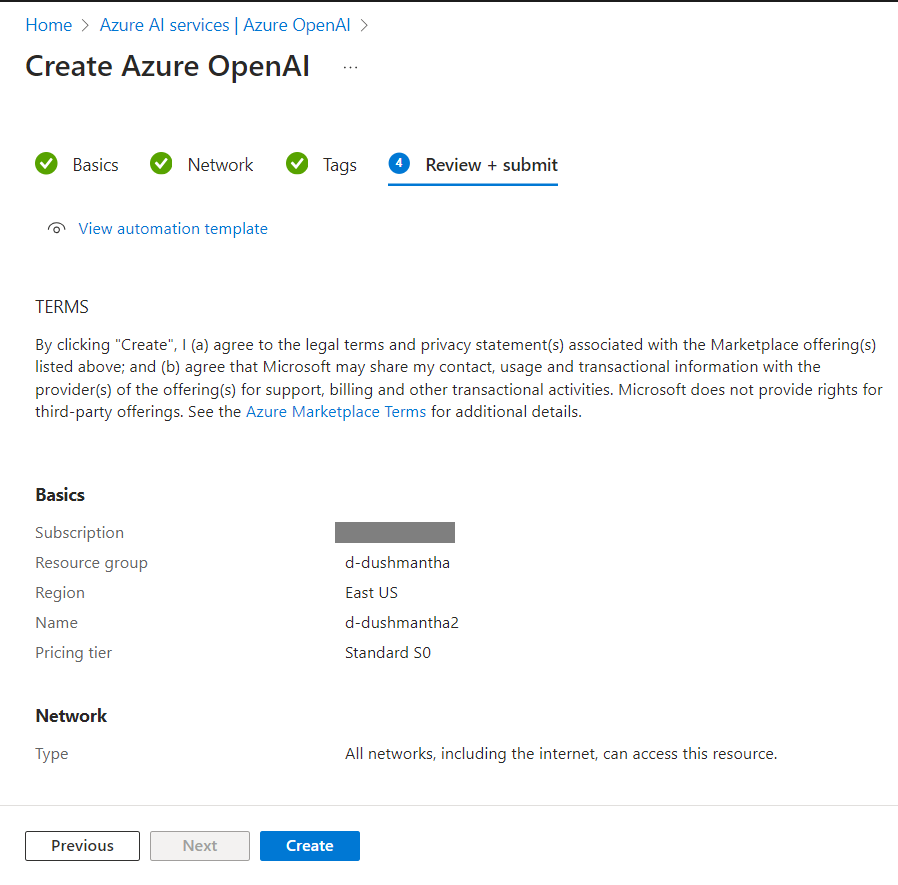Click the masked Subscription value
Viewport: 898px width, 885px height.
click(x=394, y=532)
